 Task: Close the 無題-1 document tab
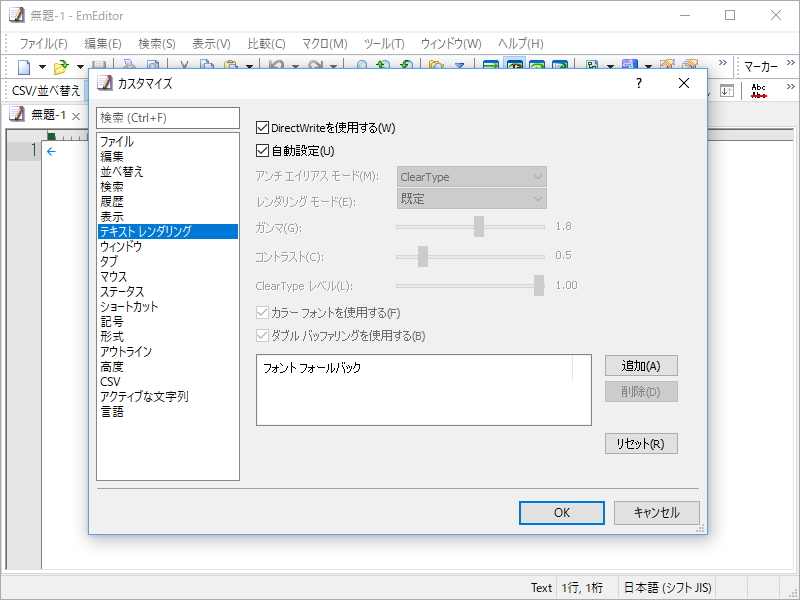76,116
